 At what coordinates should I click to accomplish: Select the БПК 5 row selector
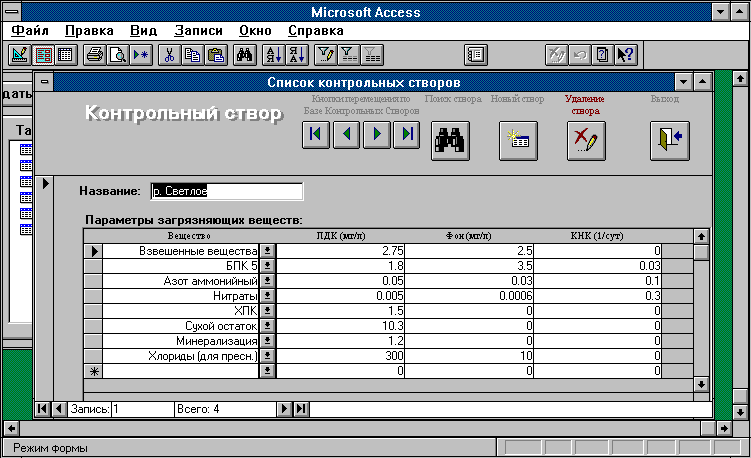[93, 266]
